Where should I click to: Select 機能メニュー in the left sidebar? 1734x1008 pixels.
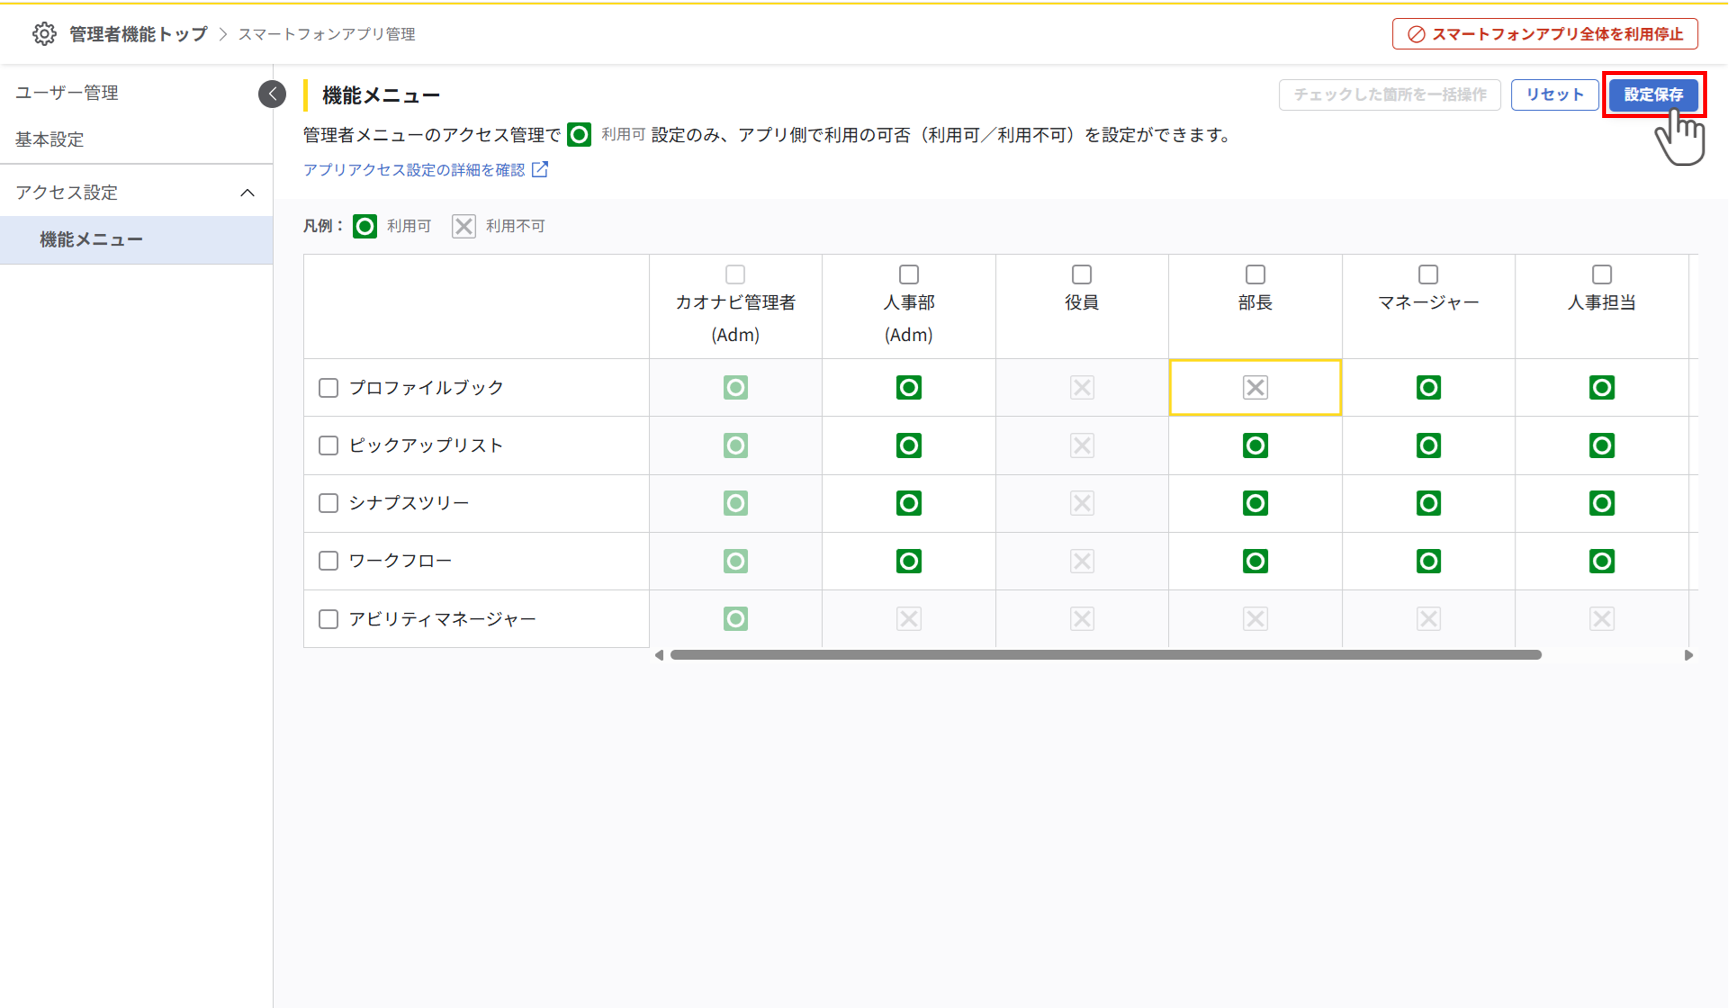[92, 239]
